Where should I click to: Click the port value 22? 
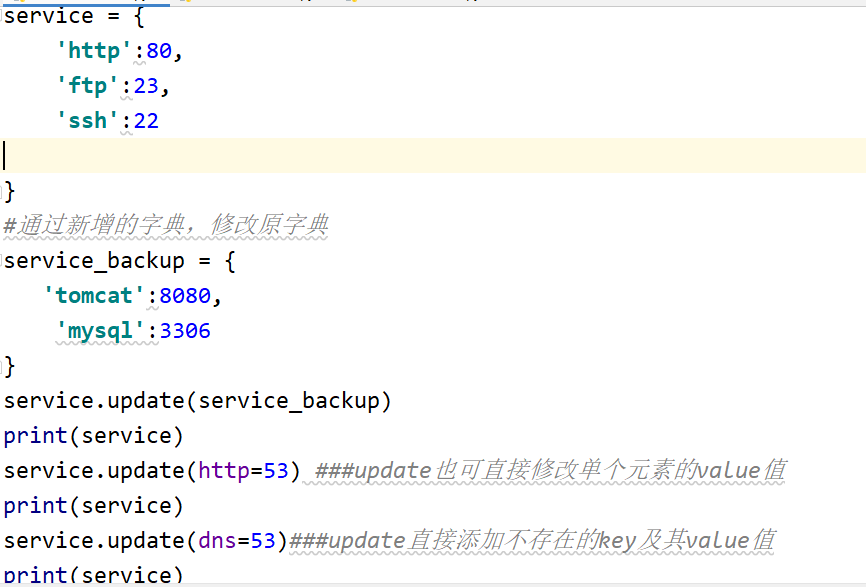146,121
